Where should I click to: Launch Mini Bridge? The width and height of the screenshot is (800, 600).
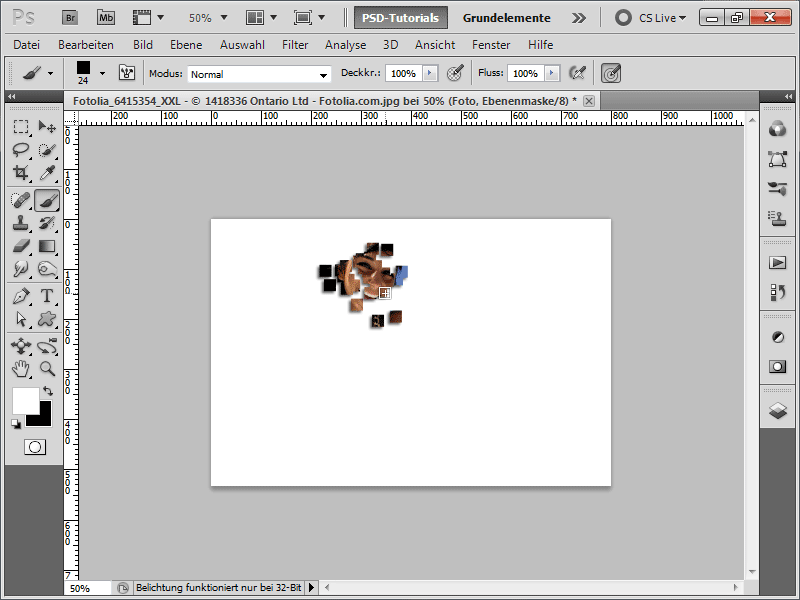pos(106,18)
